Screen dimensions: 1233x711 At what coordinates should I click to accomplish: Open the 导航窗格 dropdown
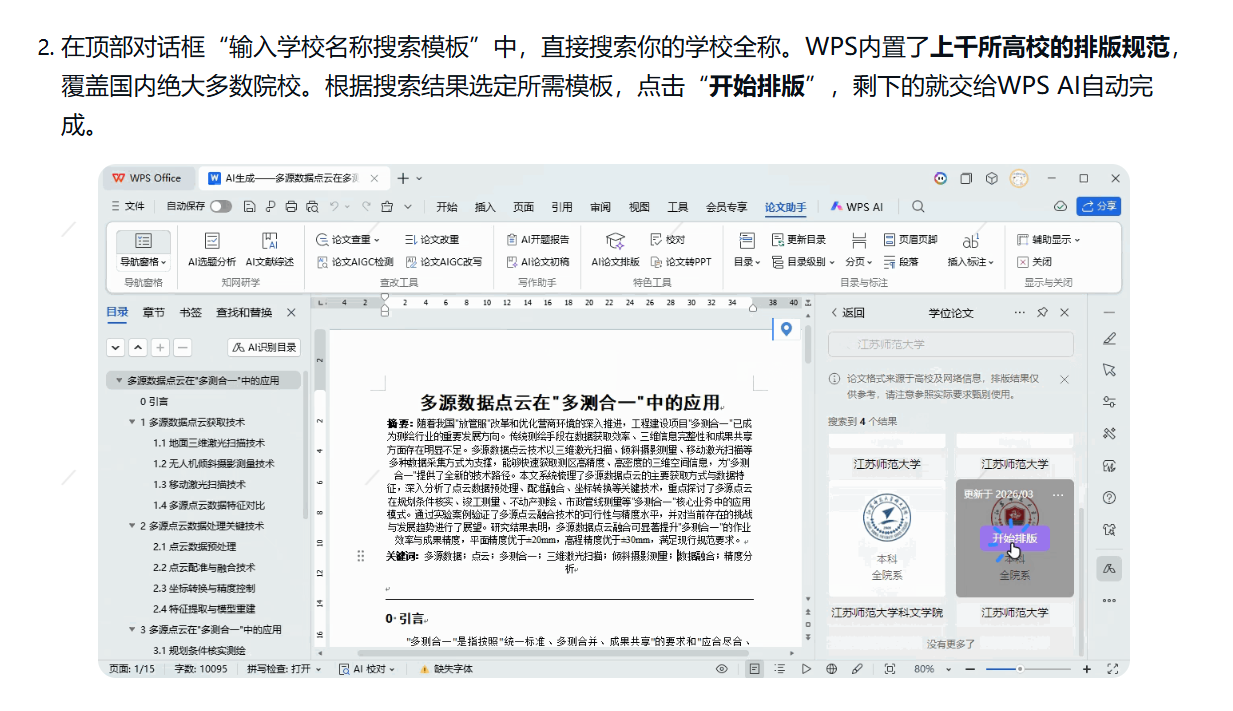144,262
